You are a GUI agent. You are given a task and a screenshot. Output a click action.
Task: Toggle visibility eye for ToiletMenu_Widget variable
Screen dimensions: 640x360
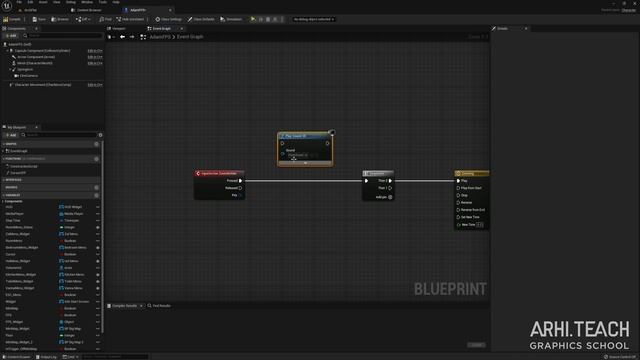(x=98, y=282)
